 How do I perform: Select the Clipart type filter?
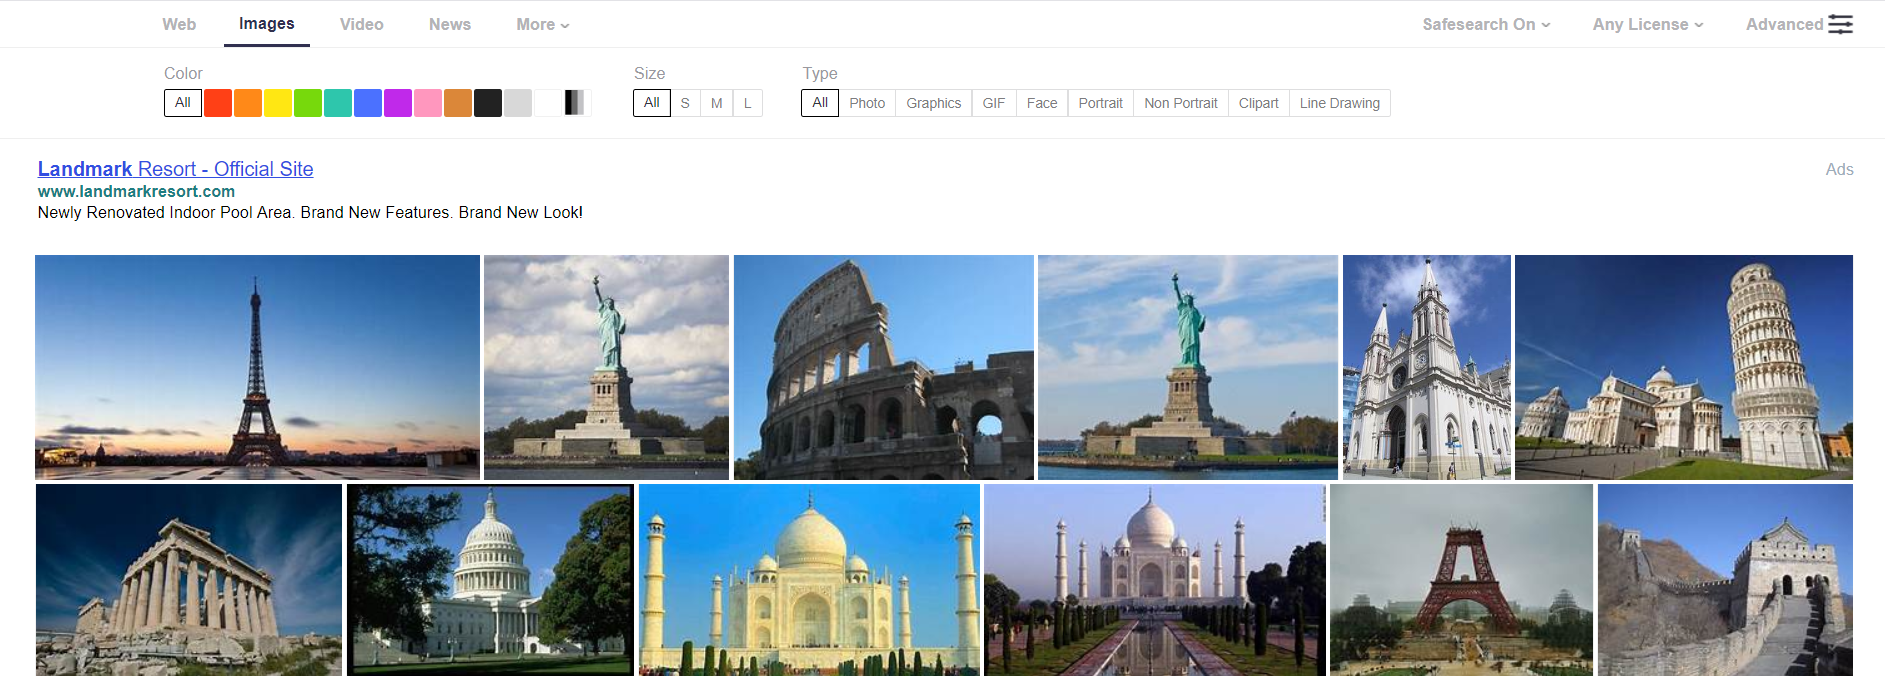tap(1258, 103)
